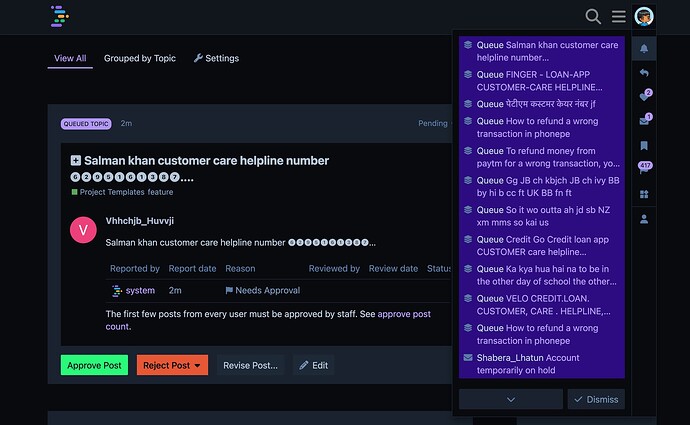
Task: Click the feature tag
Action: click(160, 192)
